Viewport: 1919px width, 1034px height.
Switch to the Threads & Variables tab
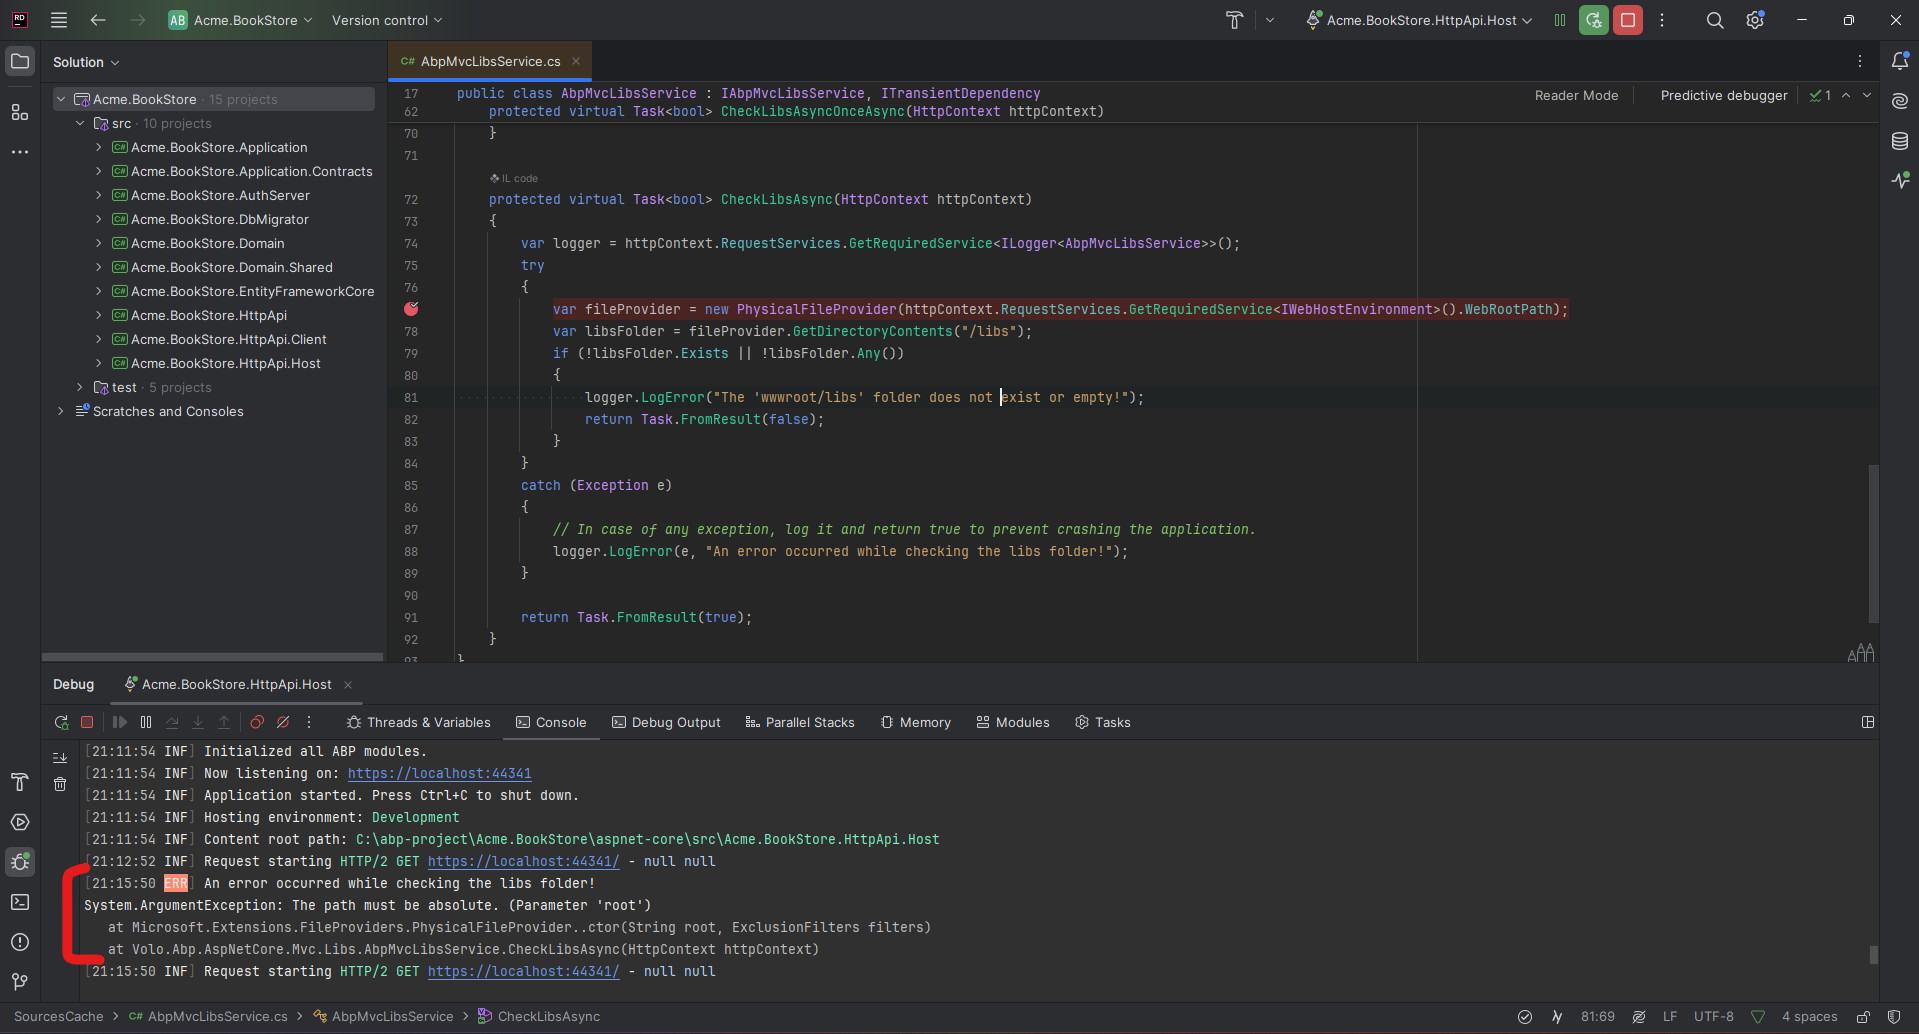tap(418, 722)
